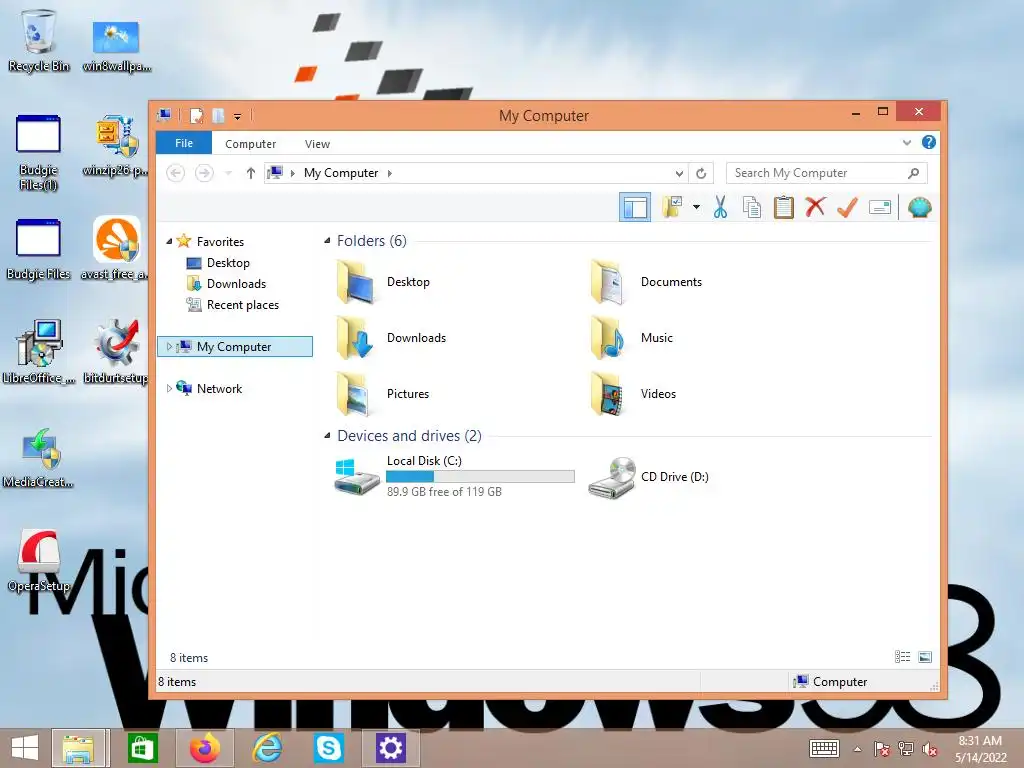Open the Windows Start button
1024x768 pixels.
click(25, 748)
